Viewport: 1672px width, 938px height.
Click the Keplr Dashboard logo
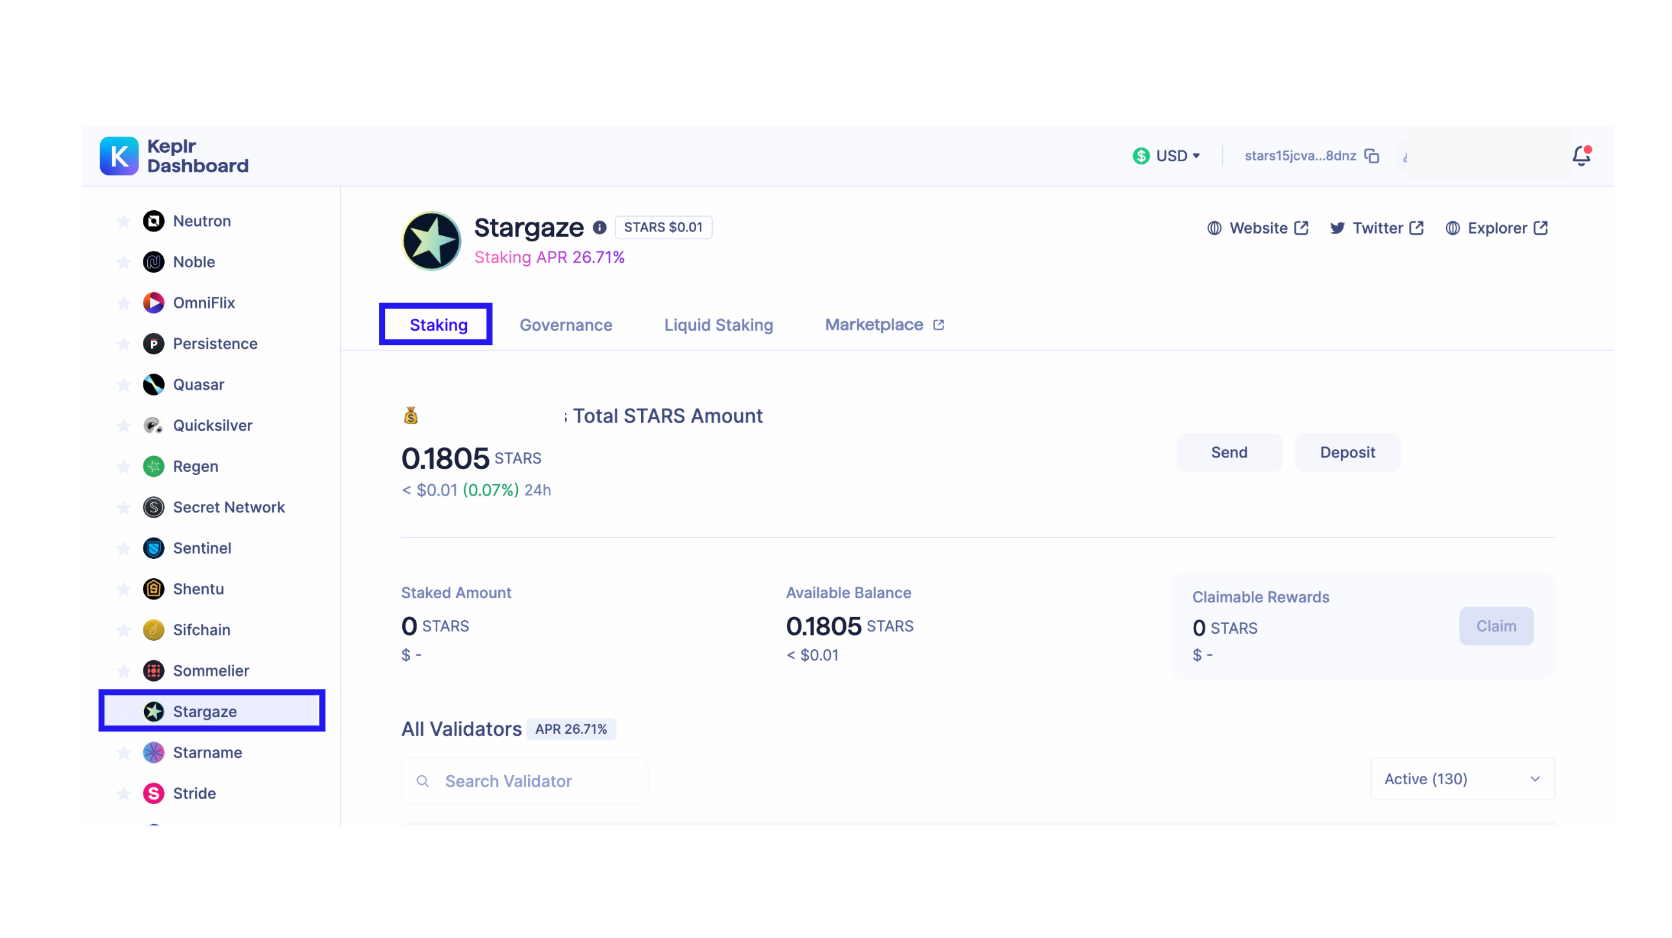click(174, 156)
